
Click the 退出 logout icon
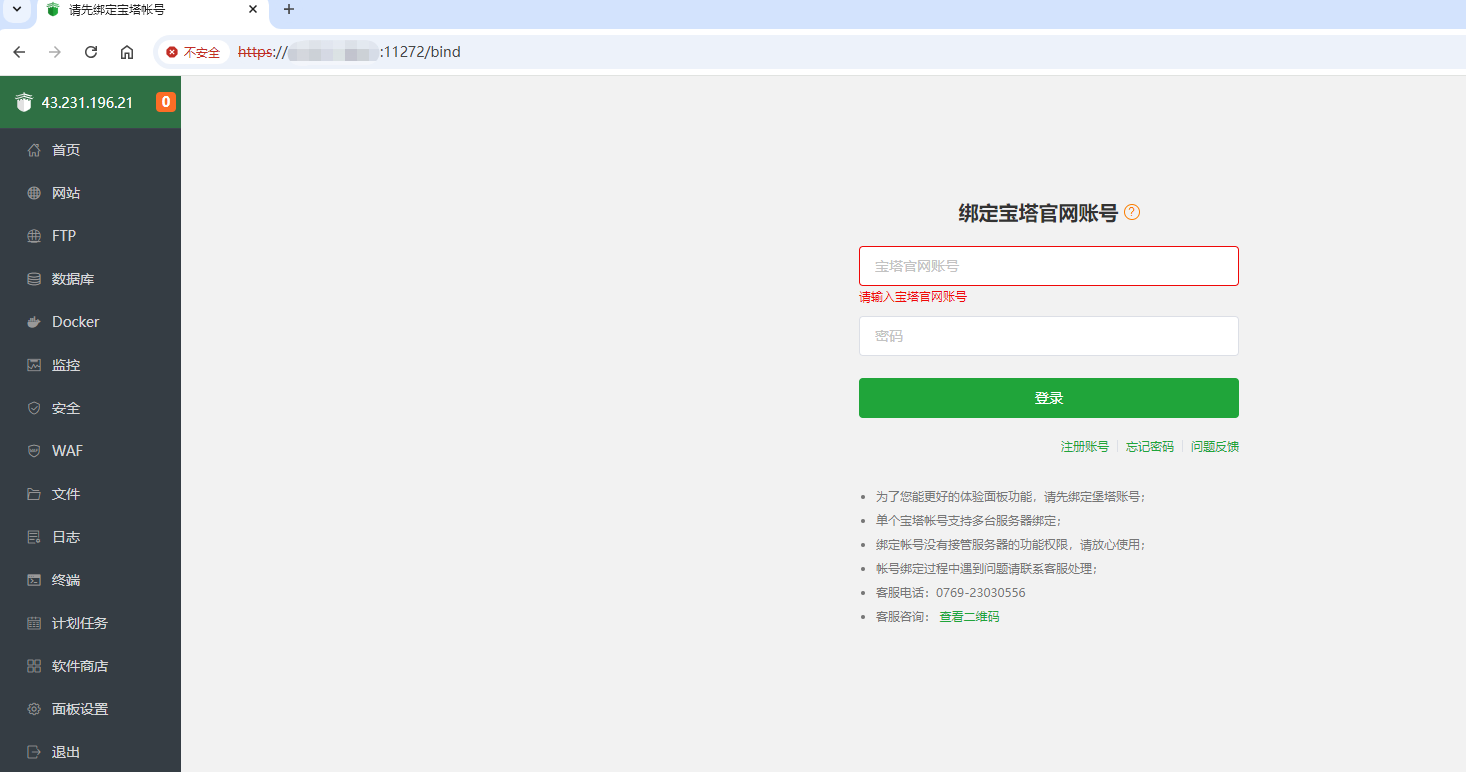[x=34, y=752]
